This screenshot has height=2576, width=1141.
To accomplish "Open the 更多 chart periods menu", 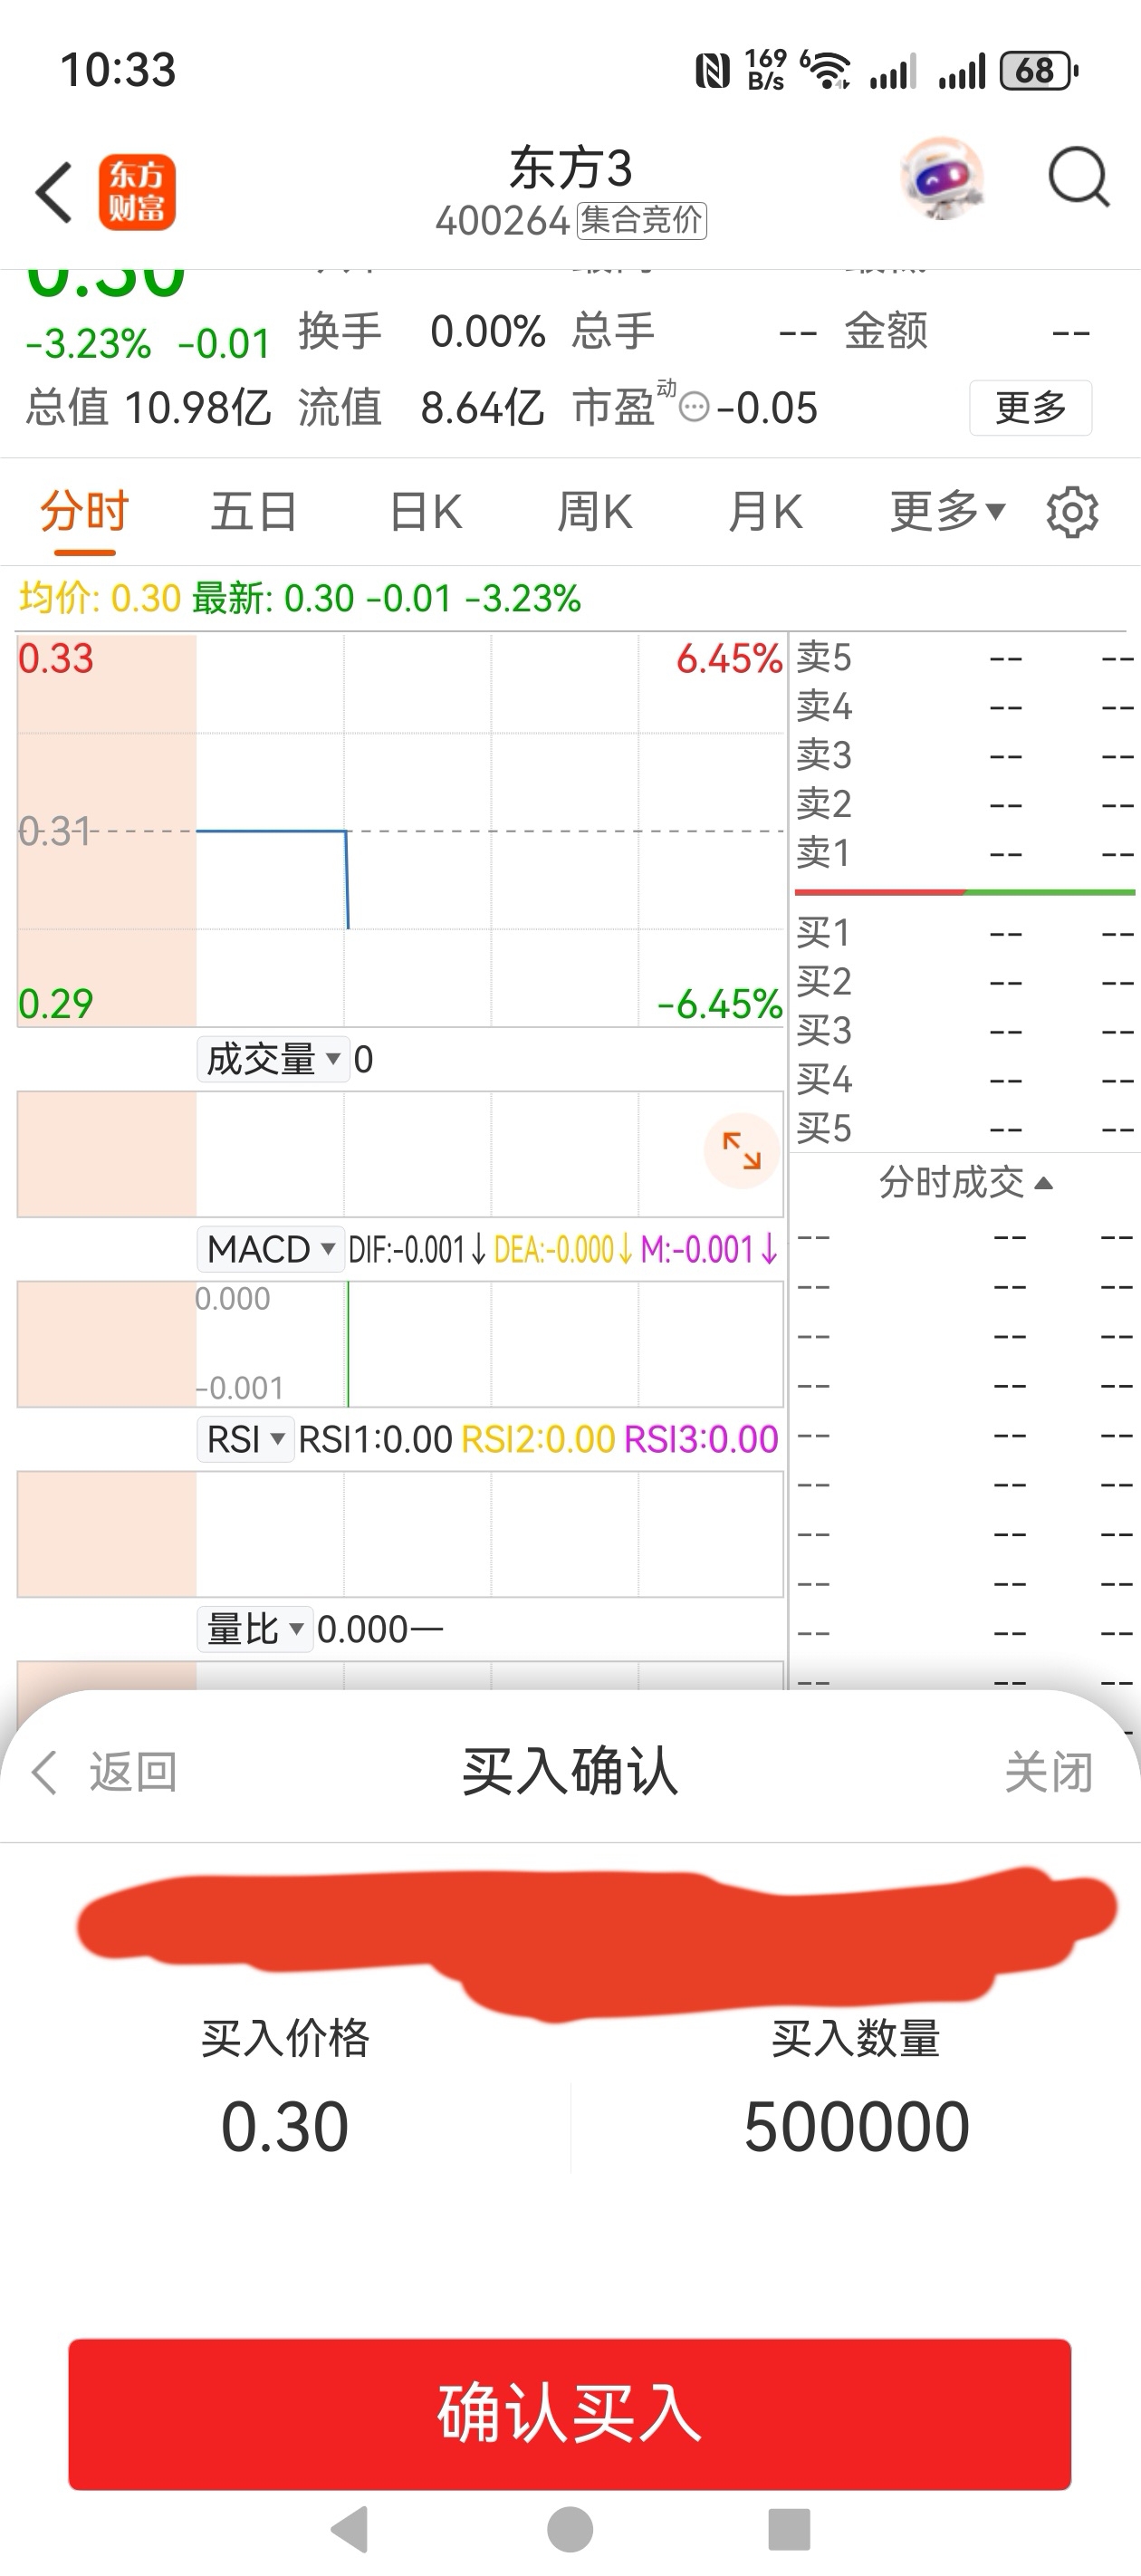I will tap(946, 512).
